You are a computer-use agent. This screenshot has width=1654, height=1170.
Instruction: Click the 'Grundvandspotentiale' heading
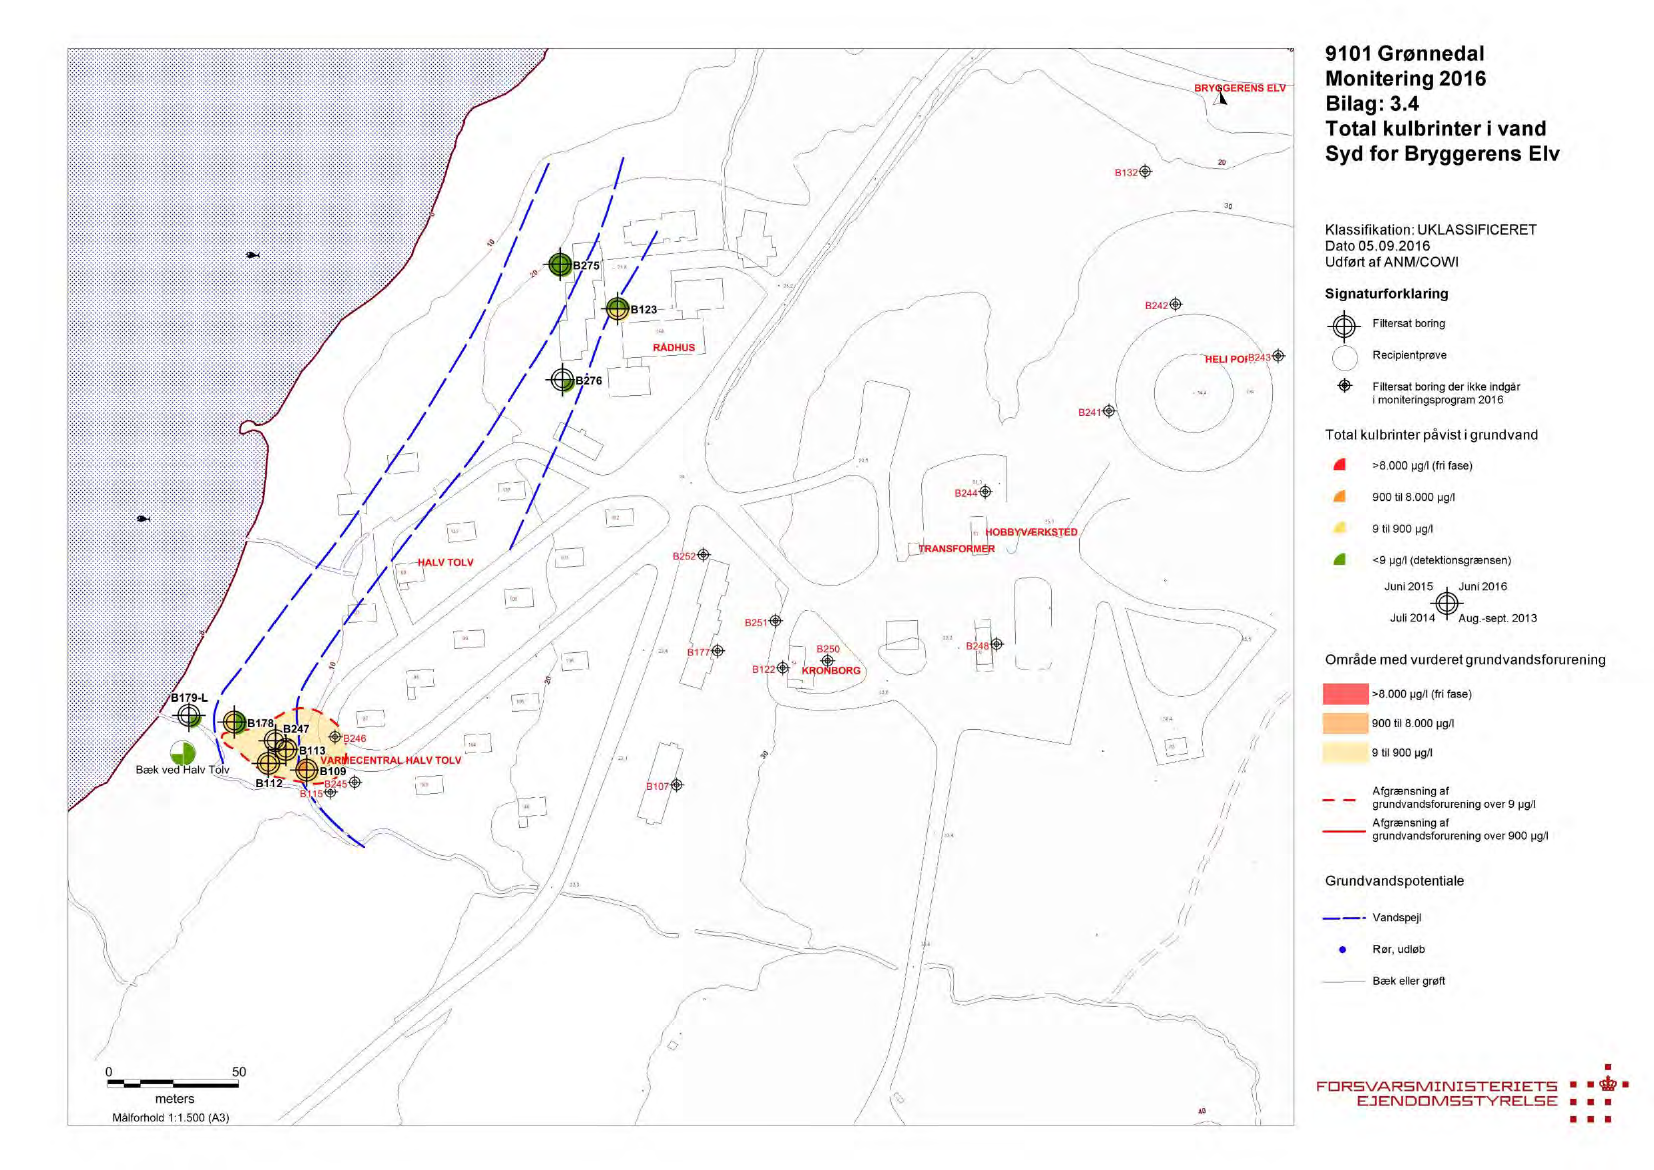[x=1394, y=881]
